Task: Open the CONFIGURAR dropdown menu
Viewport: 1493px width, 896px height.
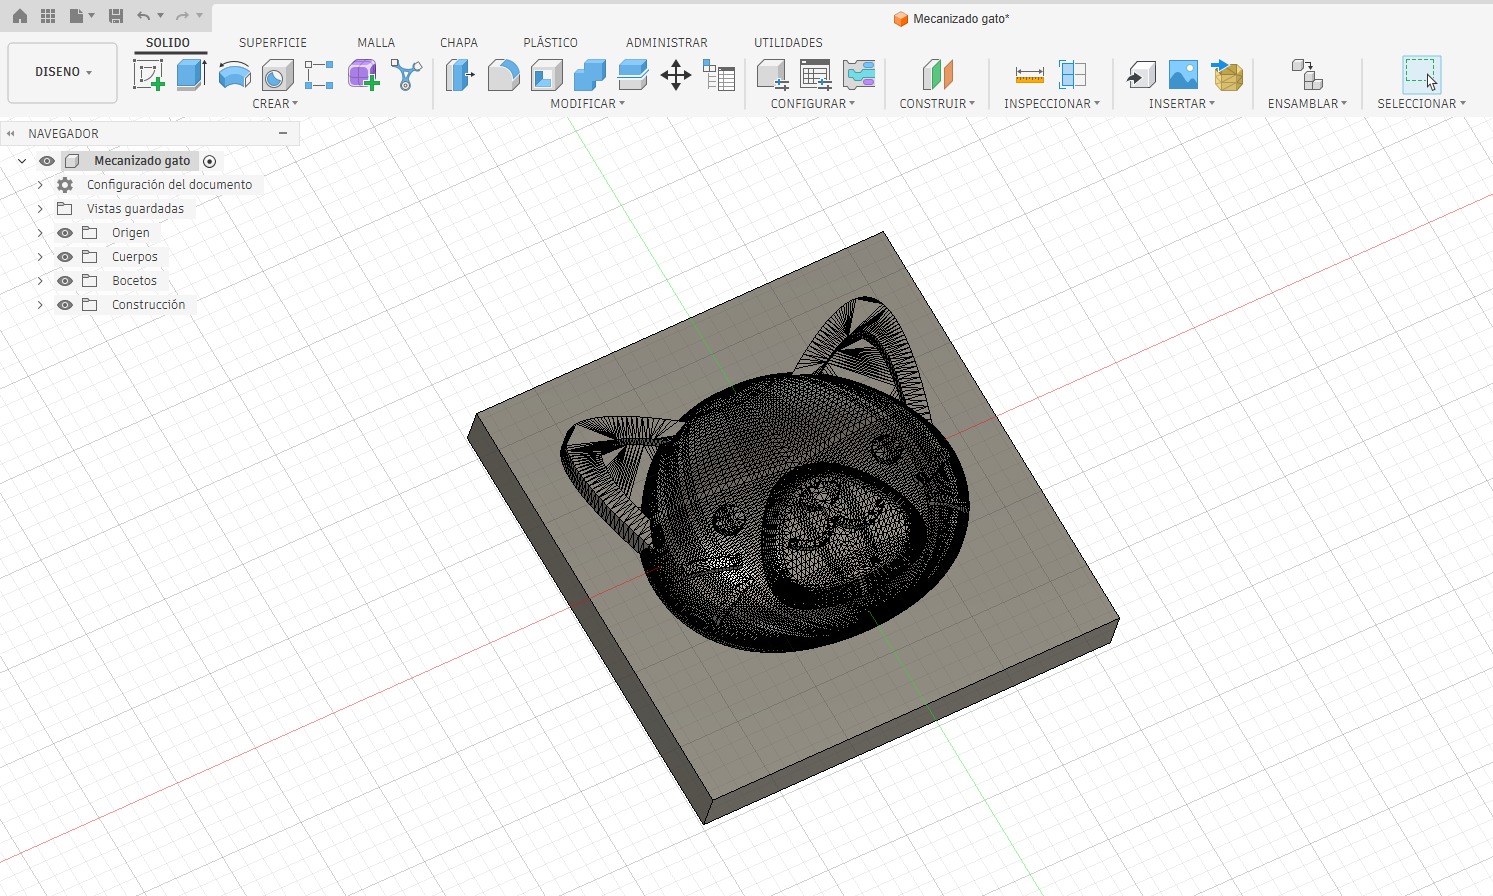Action: coord(812,104)
